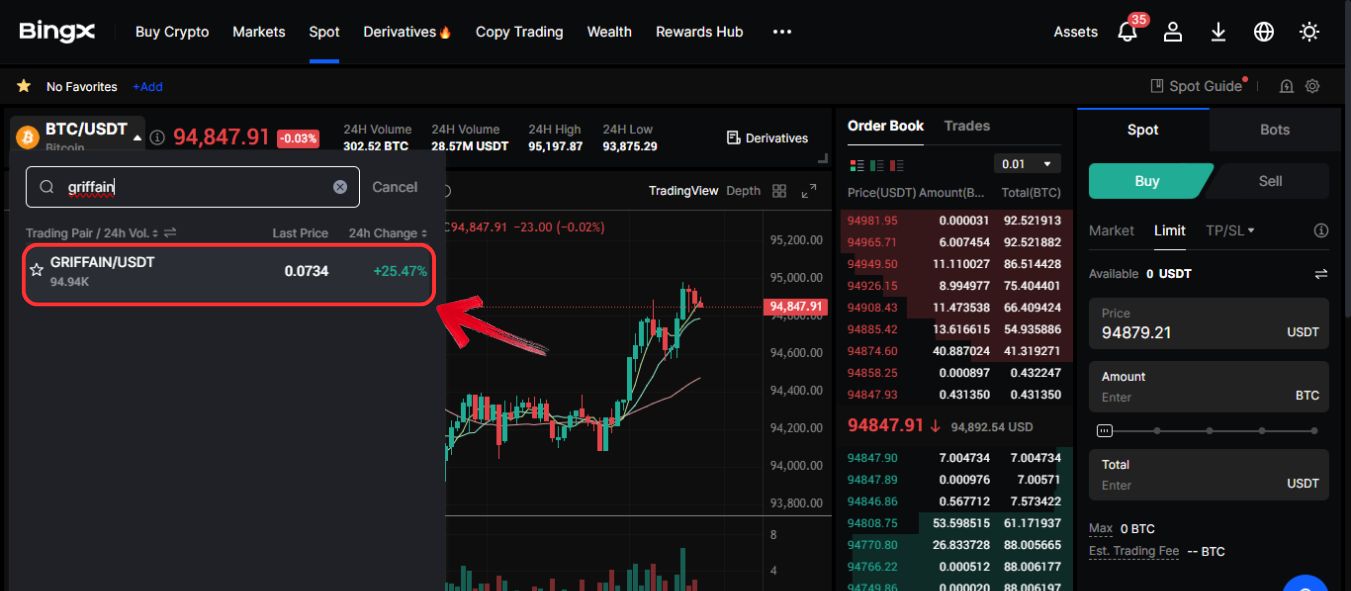Viewport: 1351px width, 591px height.
Task: Open spot settings gear icon
Action: (x=1313, y=86)
